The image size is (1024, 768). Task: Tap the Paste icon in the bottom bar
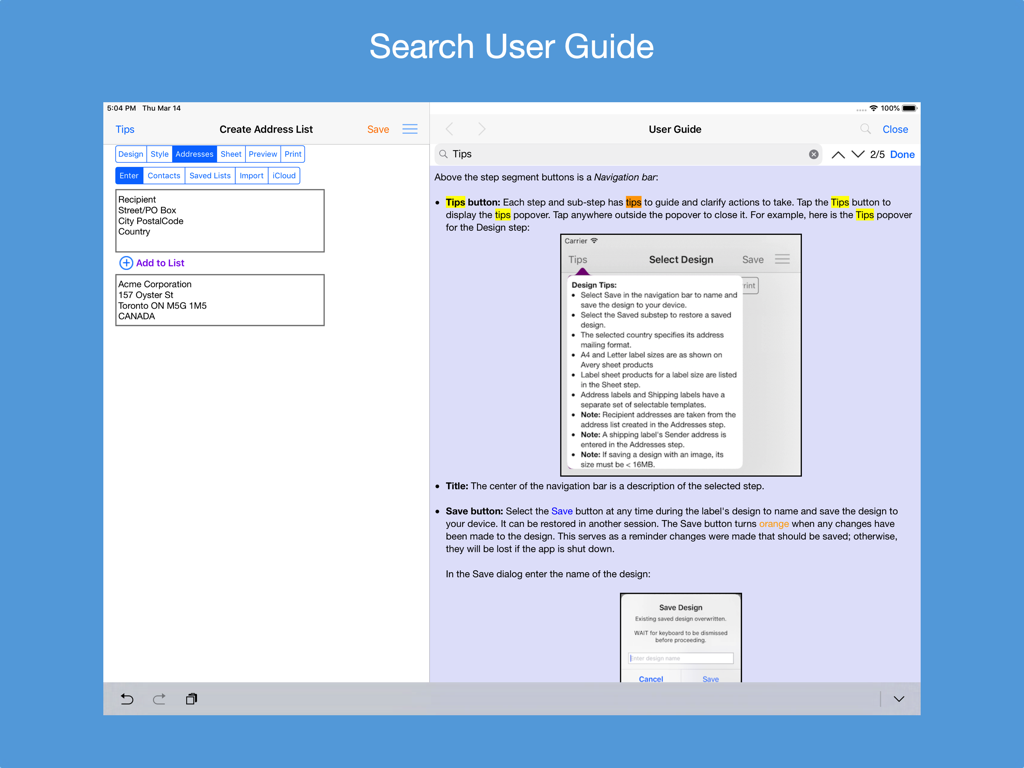tap(191, 699)
